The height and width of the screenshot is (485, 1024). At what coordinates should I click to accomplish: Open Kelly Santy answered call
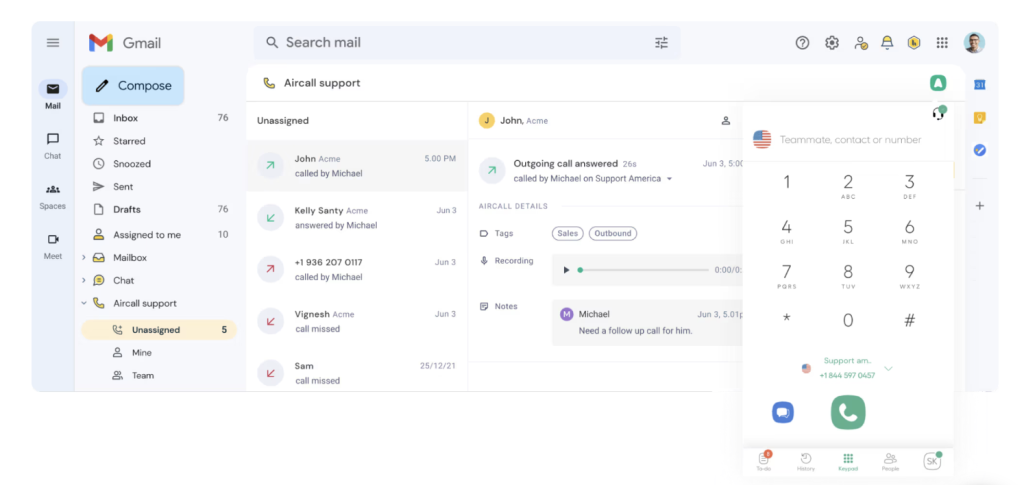tap(357, 217)
